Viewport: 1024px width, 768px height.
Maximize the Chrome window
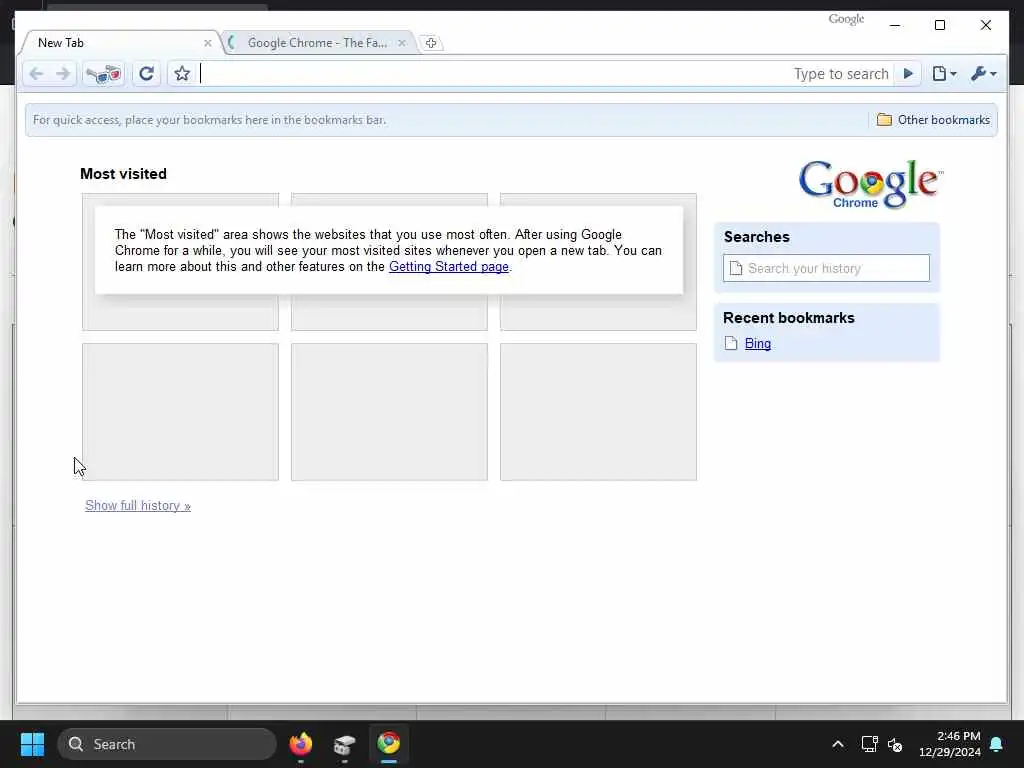click(940, 25)
